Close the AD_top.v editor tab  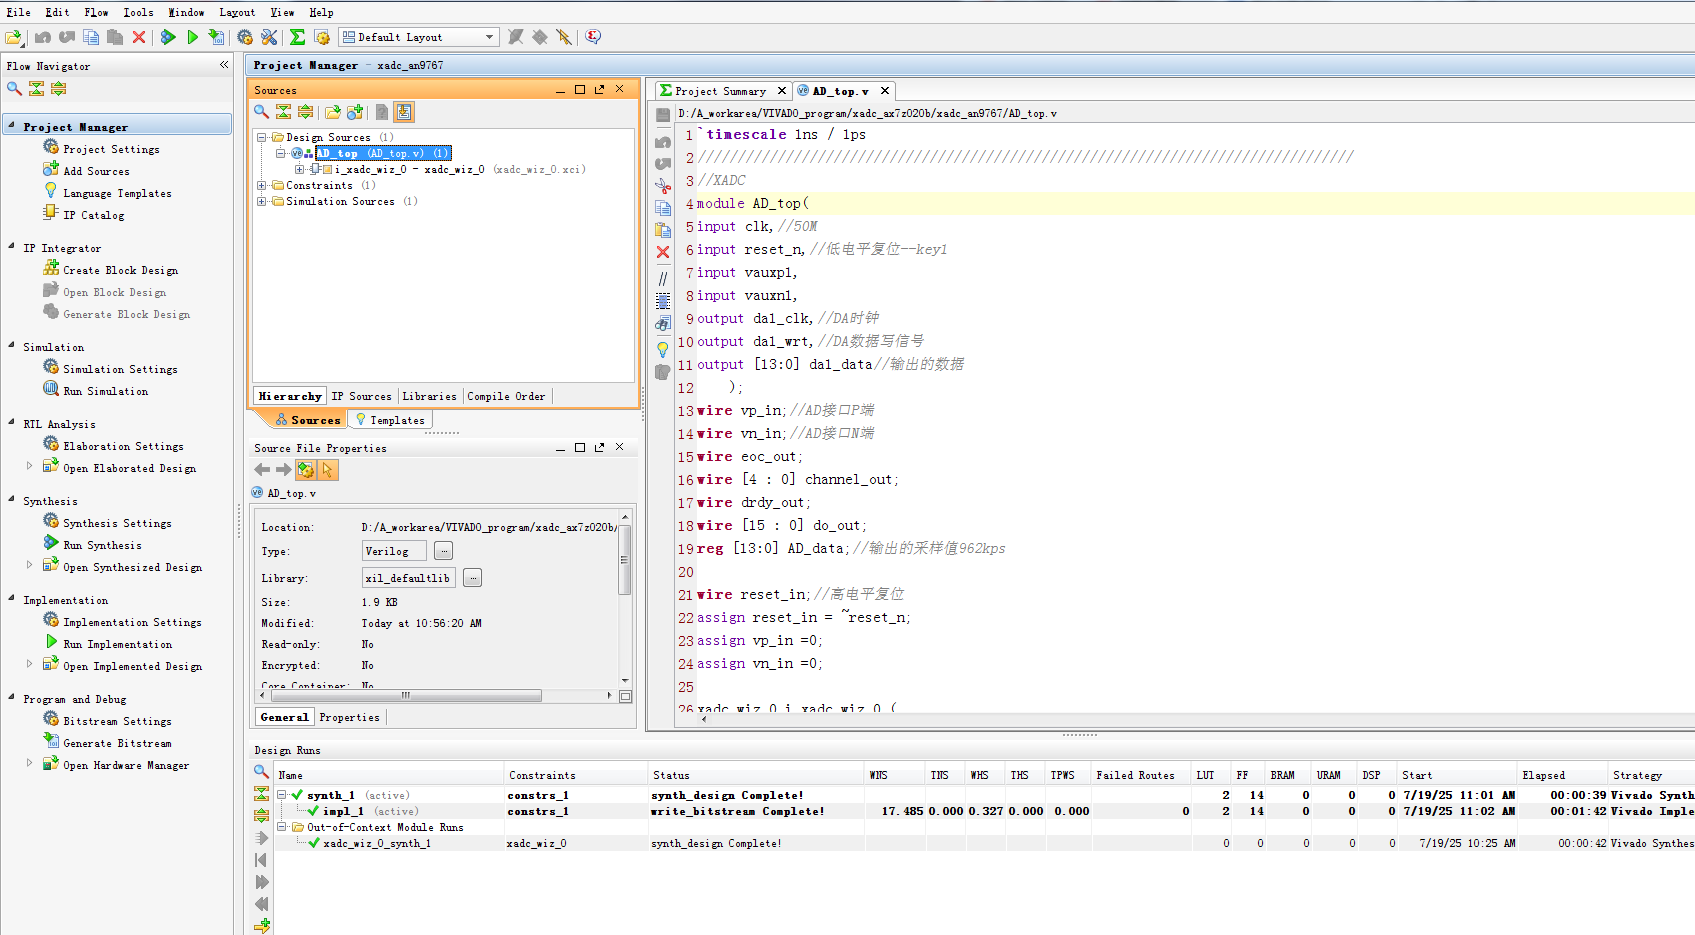point(885,91)
